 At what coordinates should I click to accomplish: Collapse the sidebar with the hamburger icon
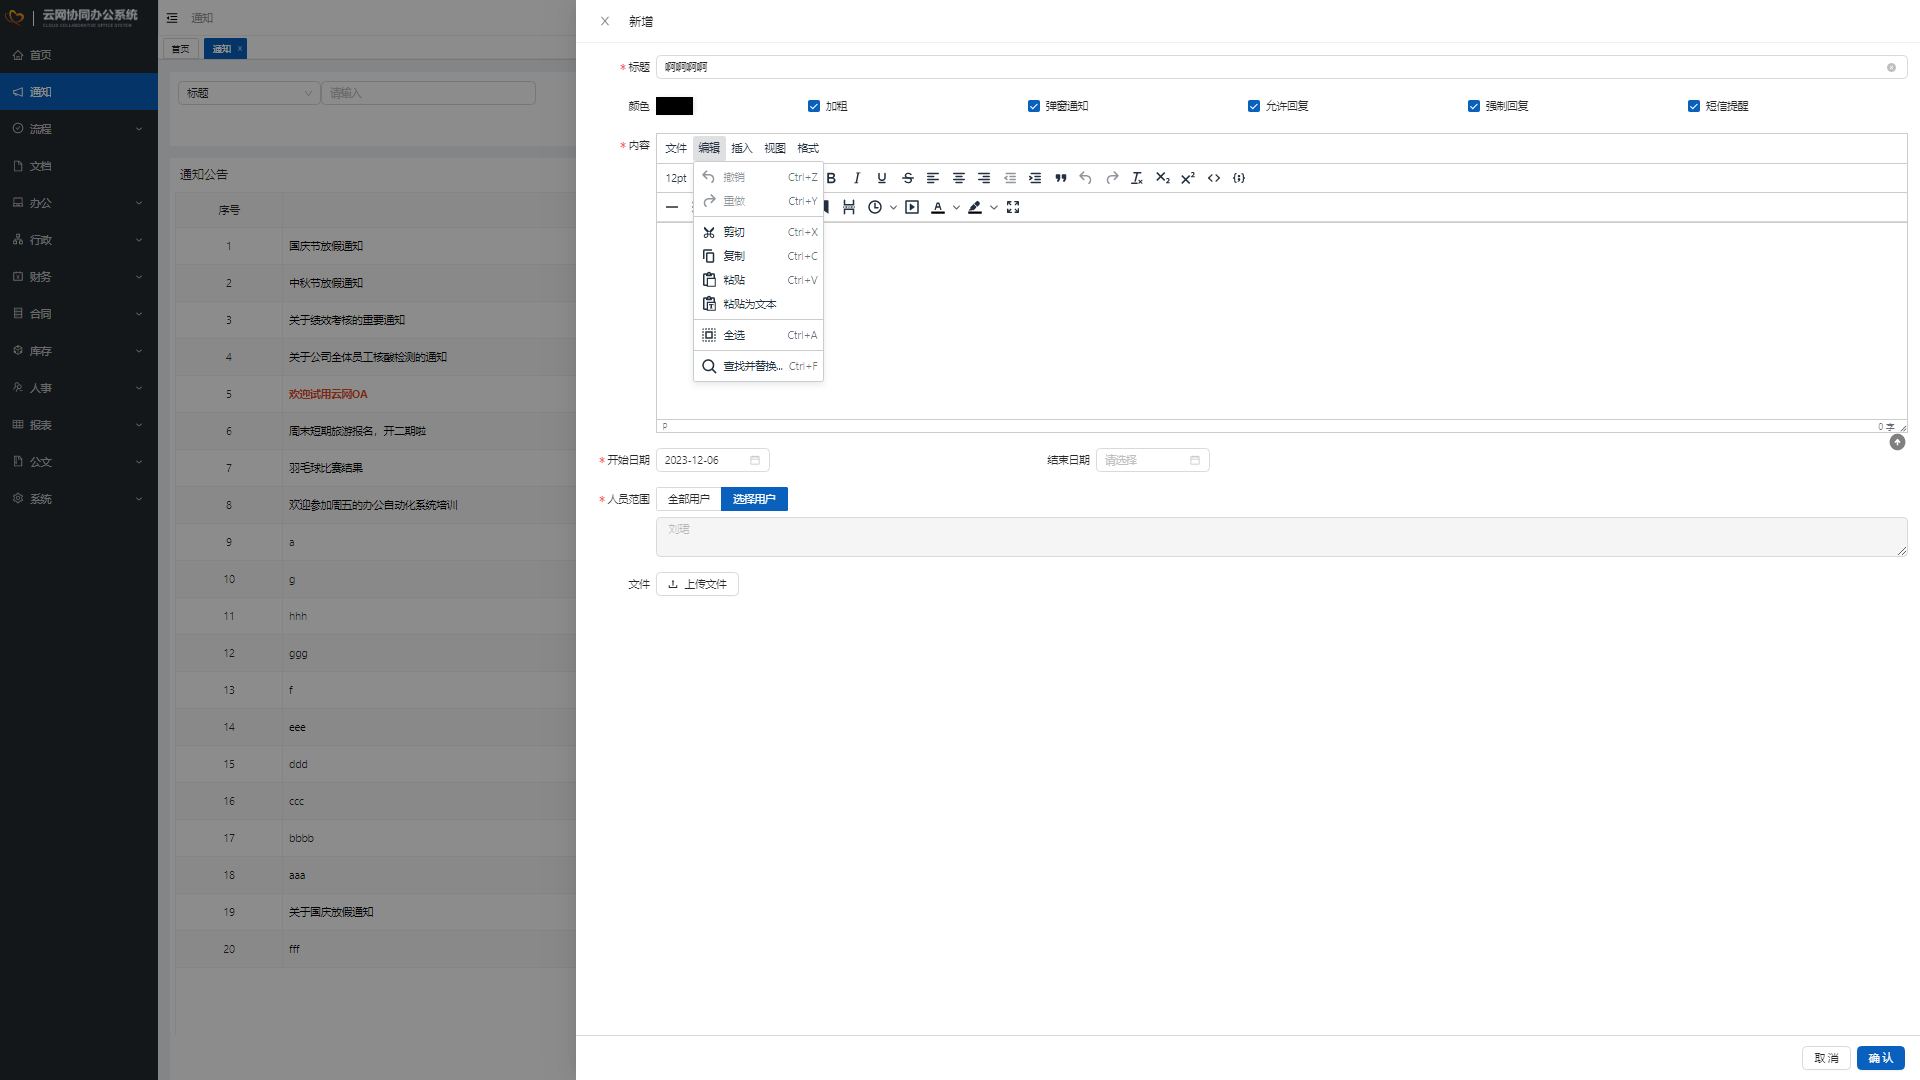[172, 18]
